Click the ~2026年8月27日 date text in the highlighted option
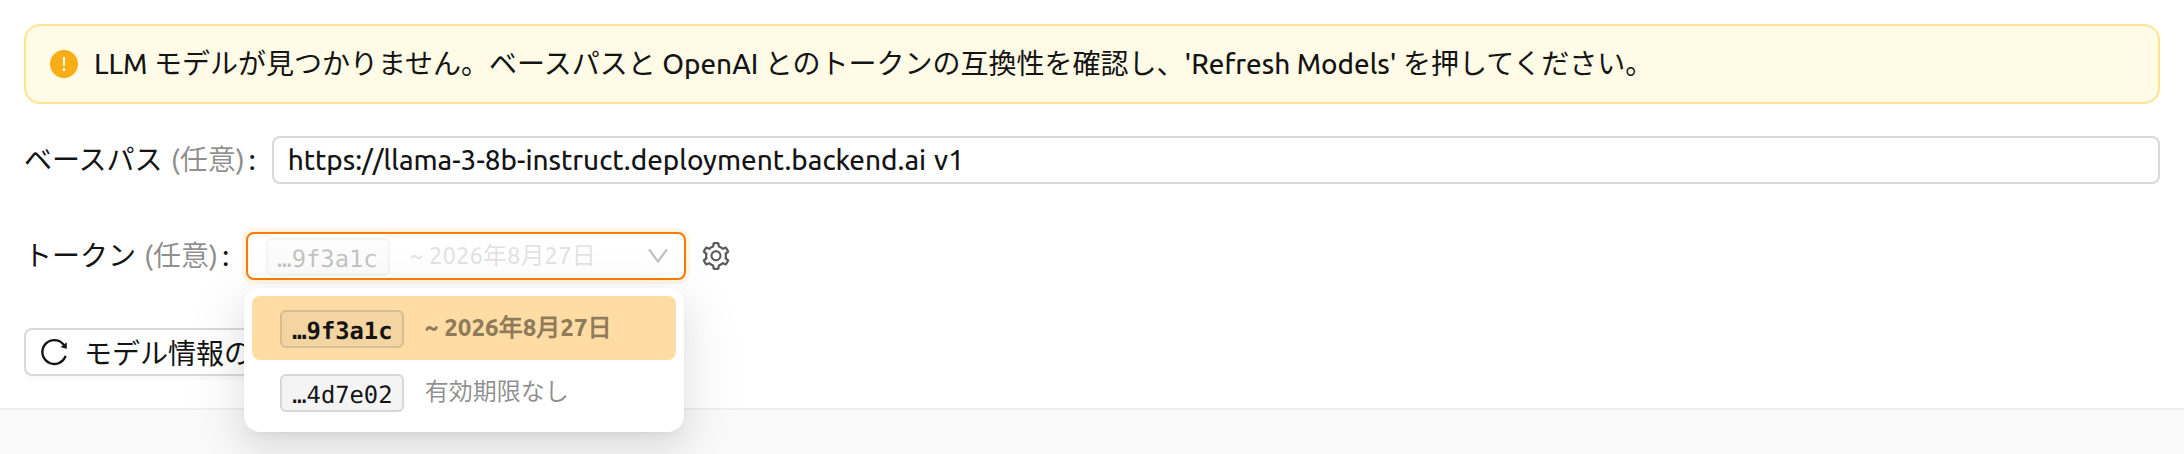Image resolution: width=2184 pixels, height=454 pixels. [x=517, y=328]
